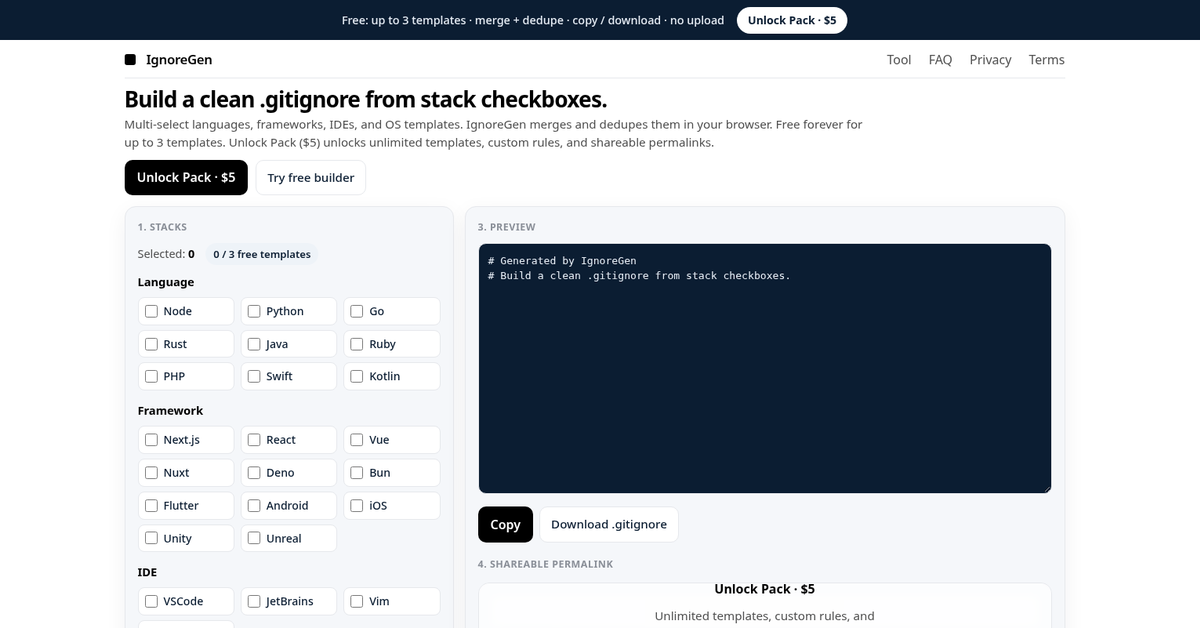Click the "Framework" group heading

170,411
